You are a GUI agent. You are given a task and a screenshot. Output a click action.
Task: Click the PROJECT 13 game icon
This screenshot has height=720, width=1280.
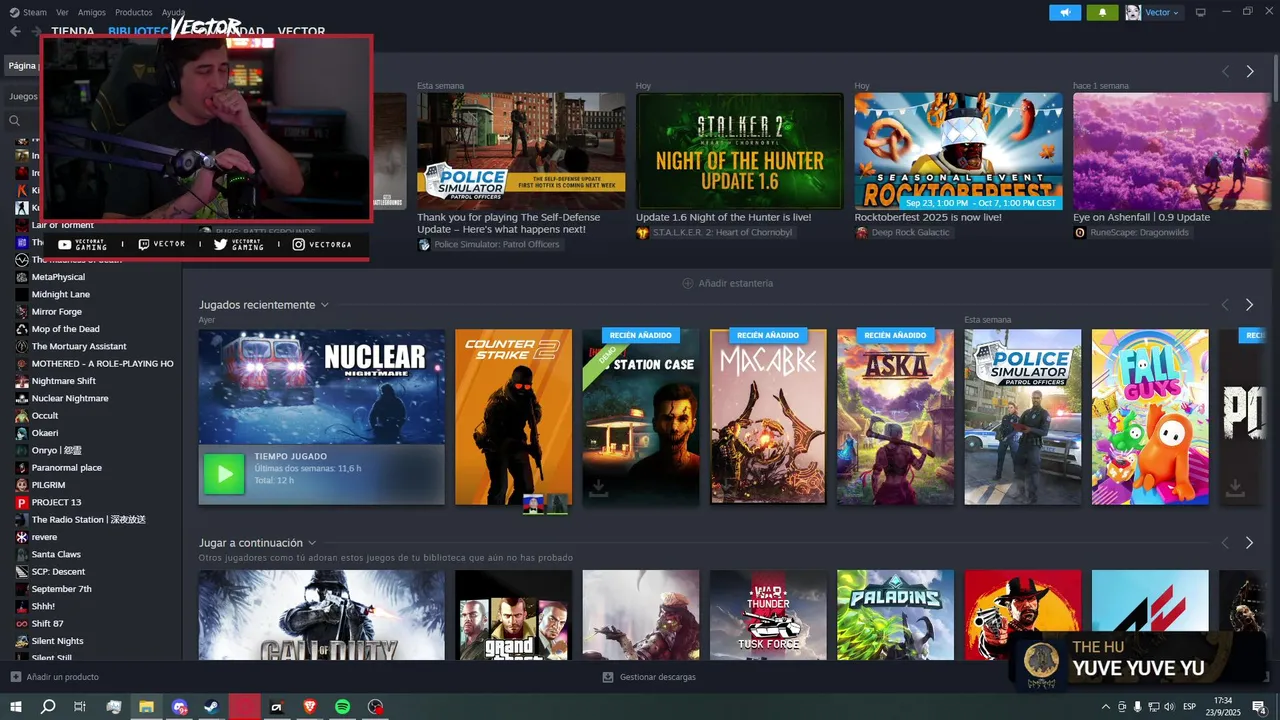(x=22, y=502)
